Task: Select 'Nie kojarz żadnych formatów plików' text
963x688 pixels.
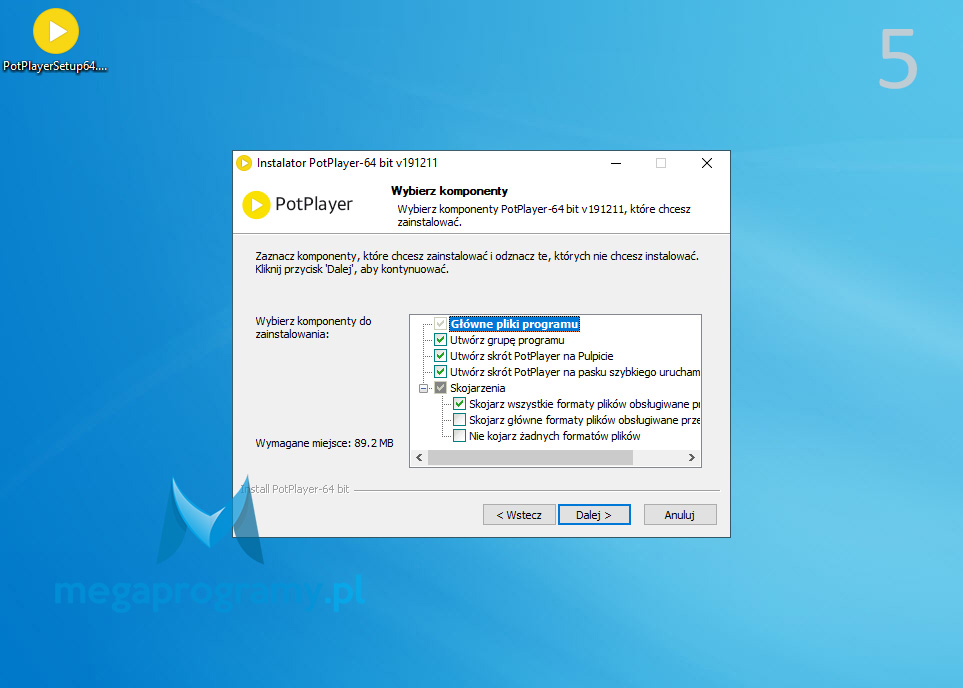Action: click(555, 436)
